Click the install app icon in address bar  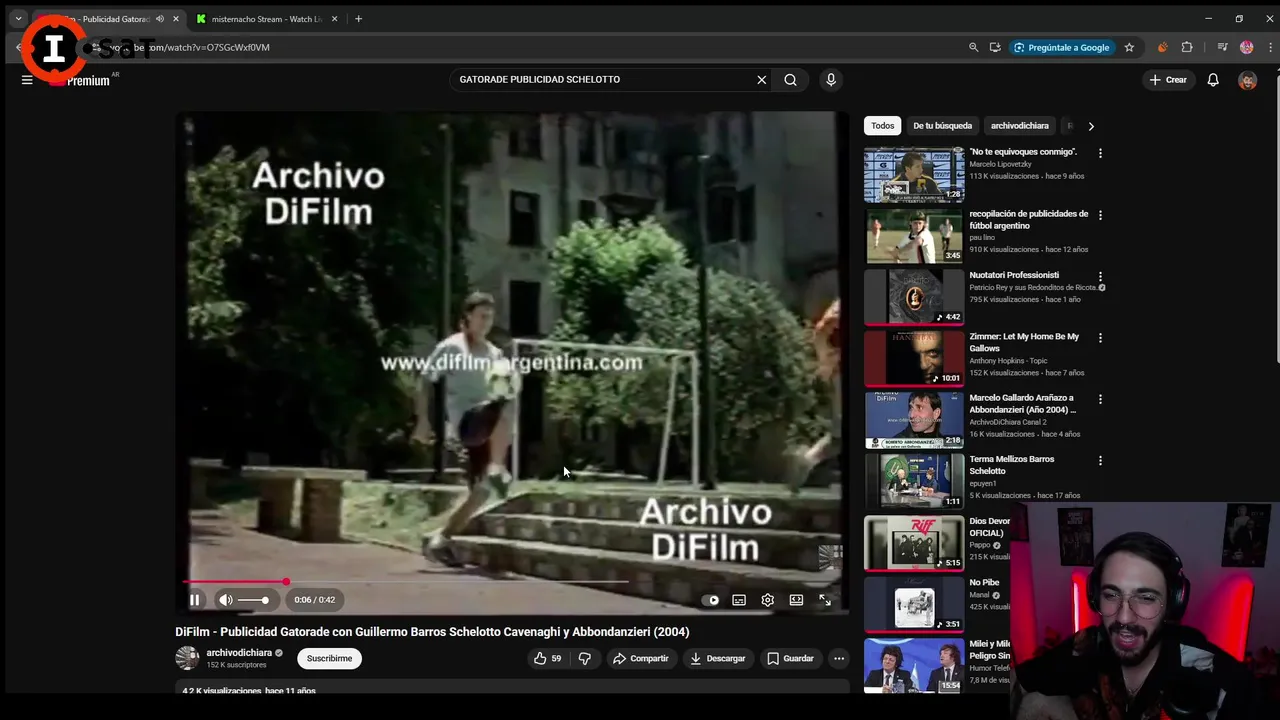[995, 47]
